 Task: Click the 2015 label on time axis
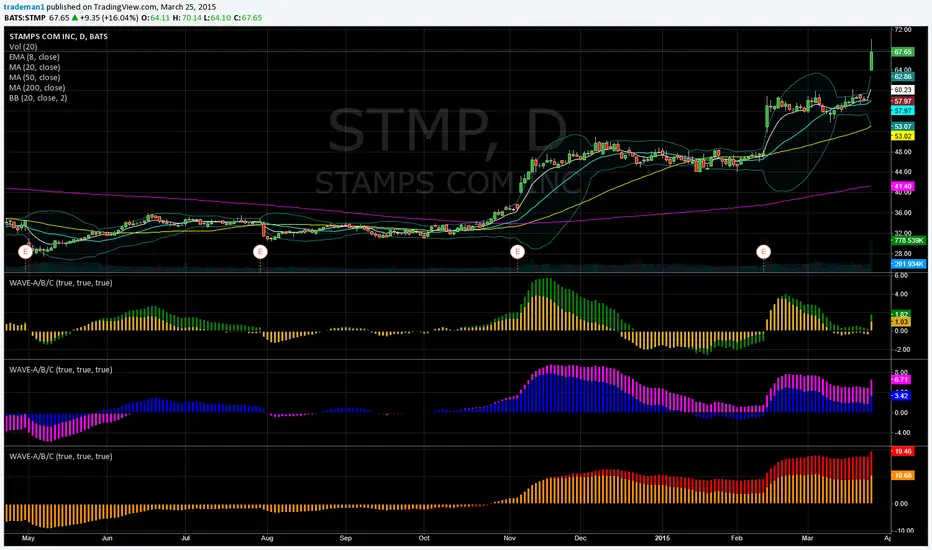coord(662,538)
